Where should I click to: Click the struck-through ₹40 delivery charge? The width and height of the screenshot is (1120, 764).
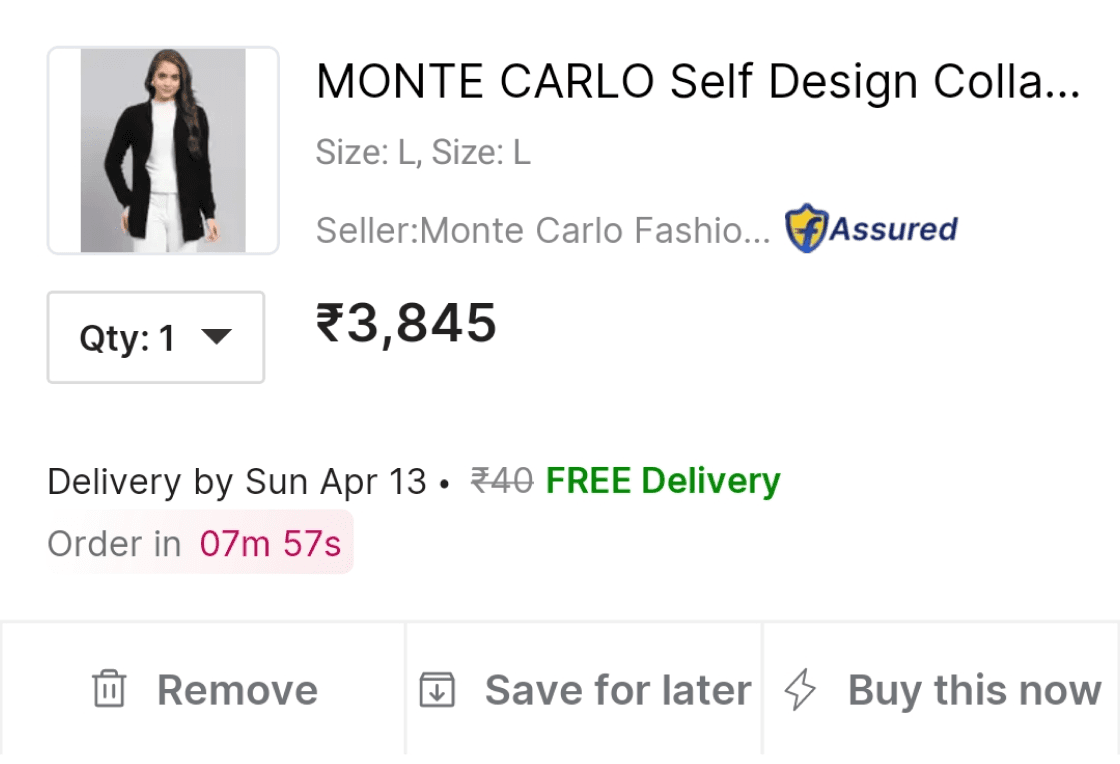click(502, 481)
